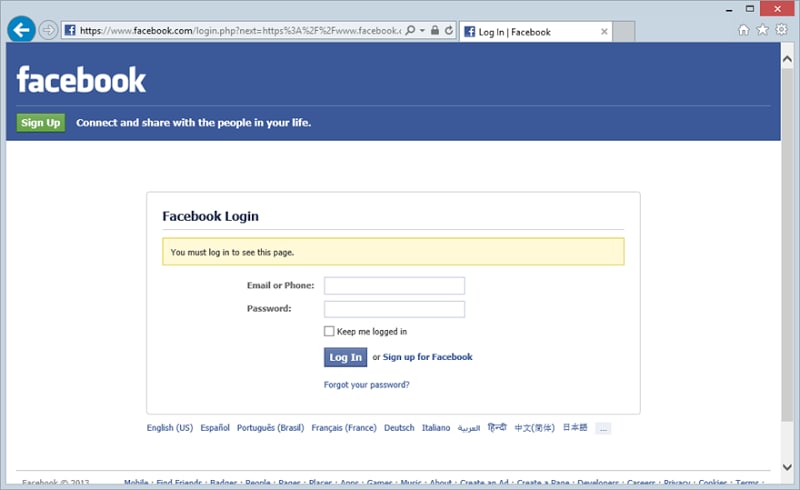
Task: Select Italiano language link
Action: pos(436,428)
